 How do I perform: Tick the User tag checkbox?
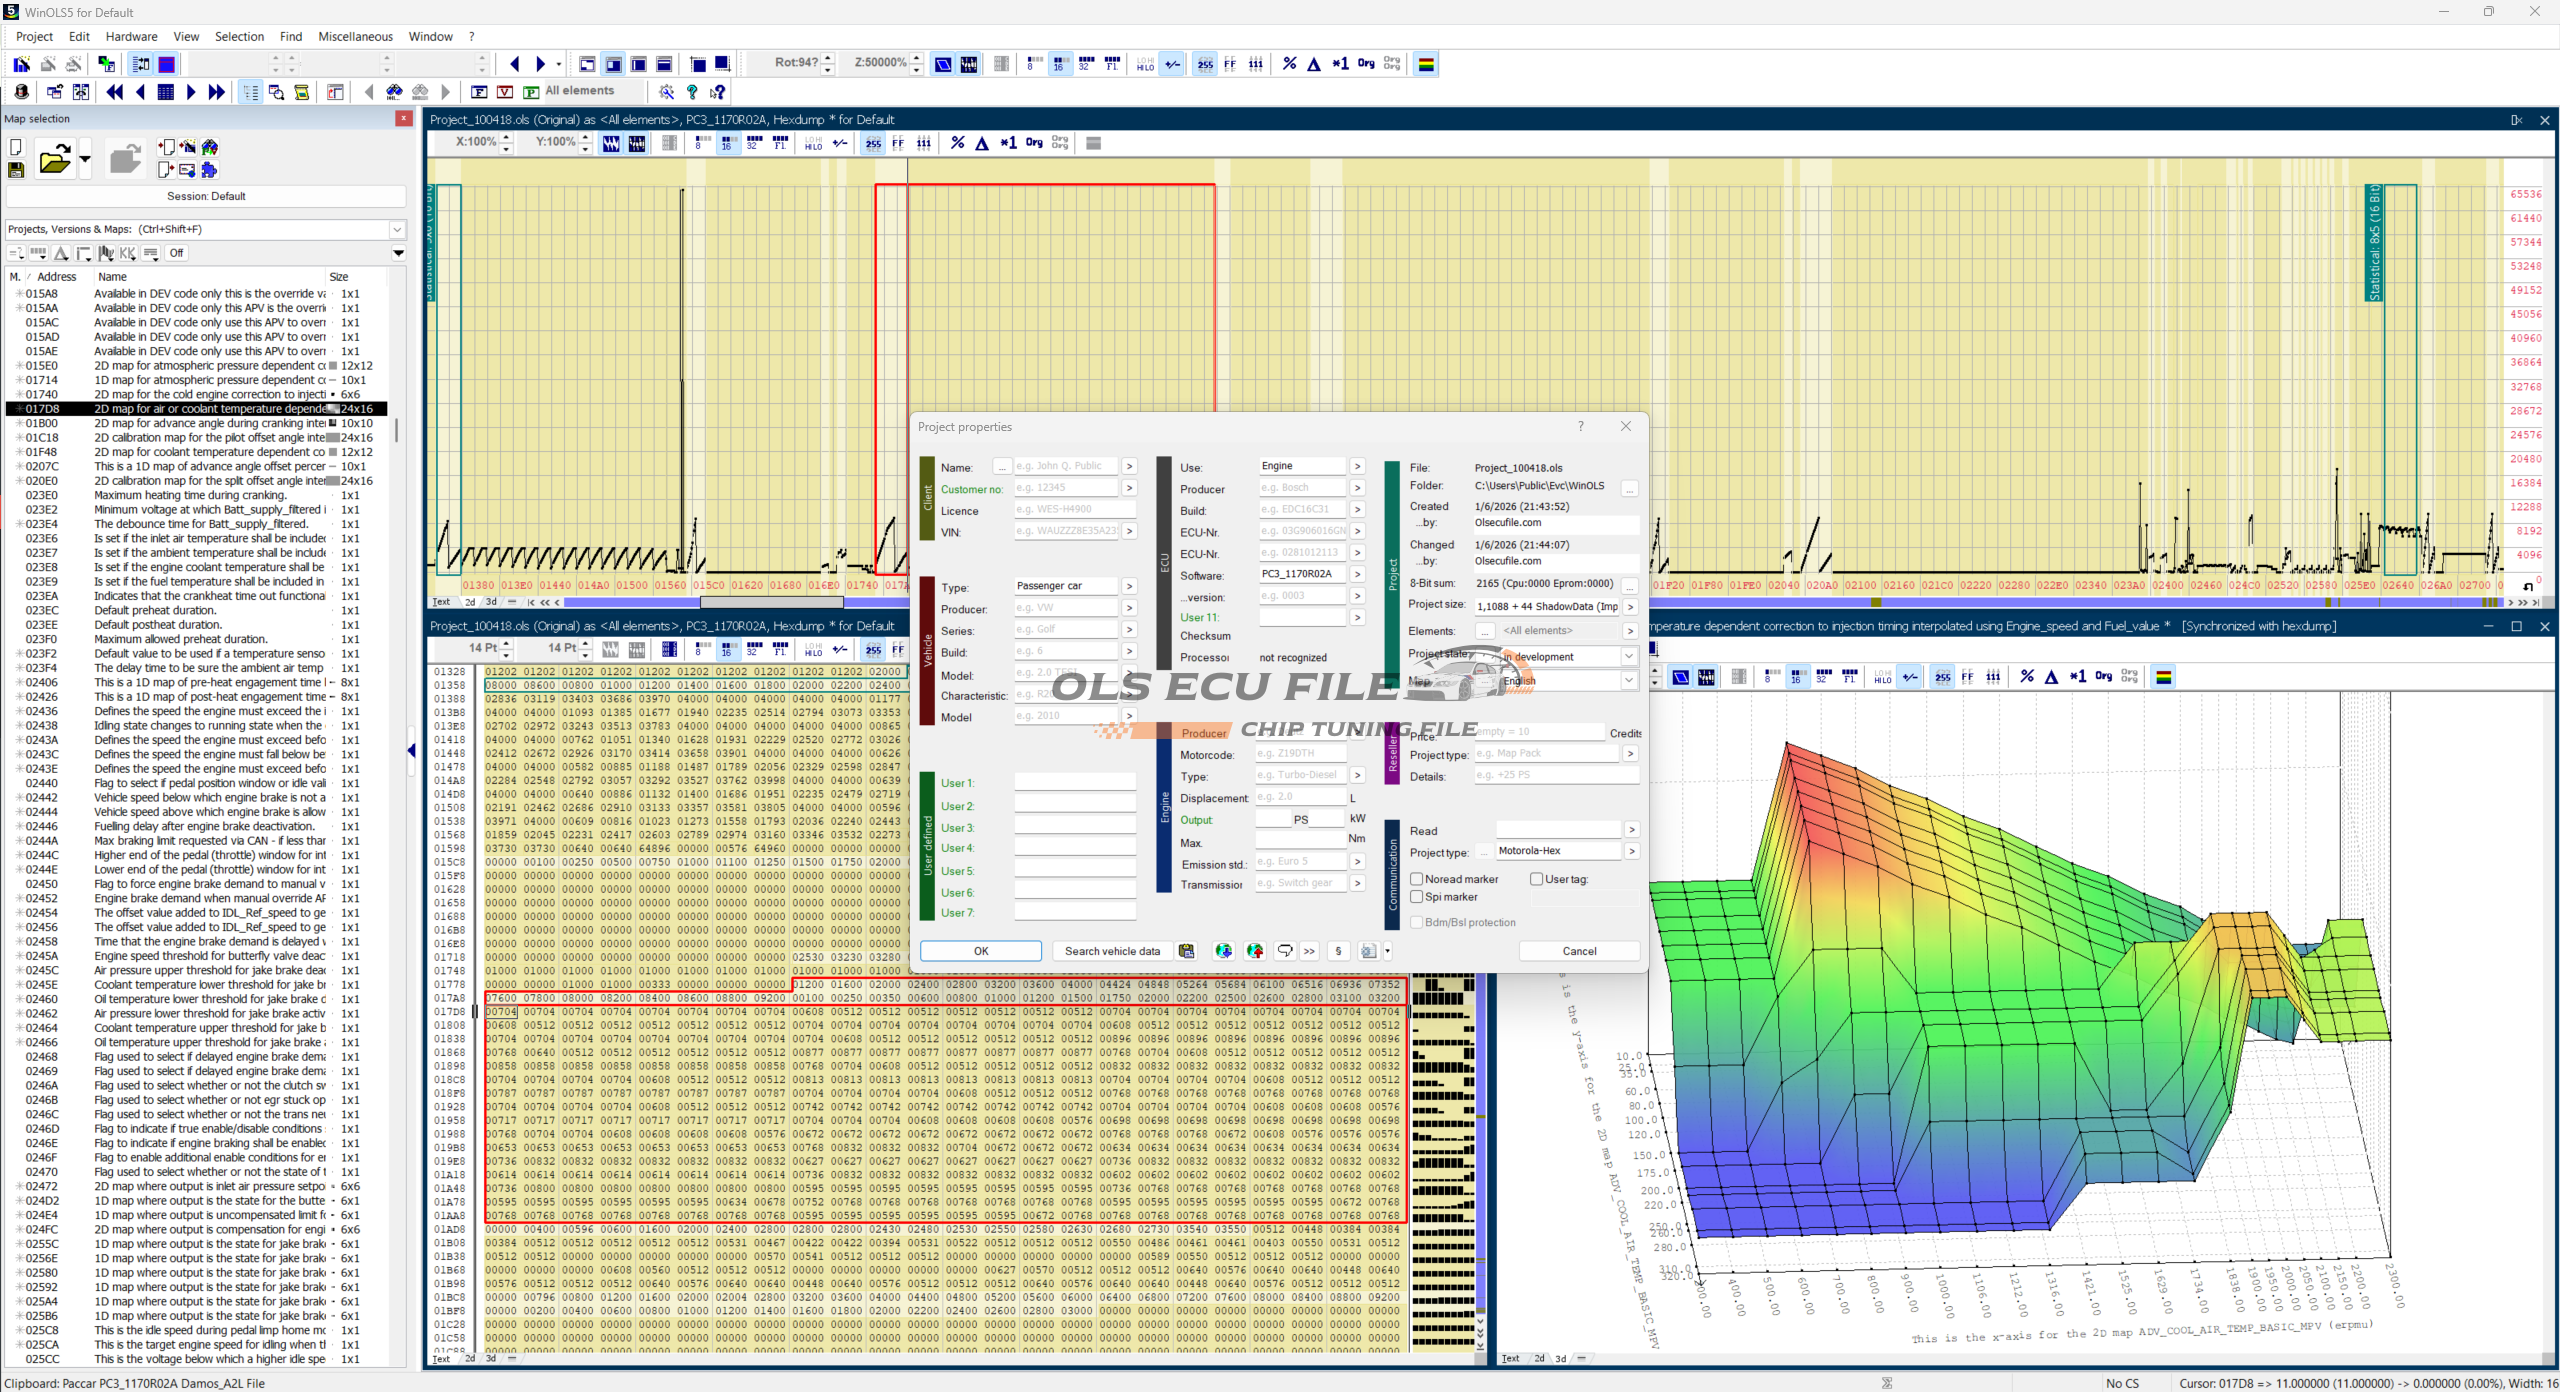pos(1537,879)
